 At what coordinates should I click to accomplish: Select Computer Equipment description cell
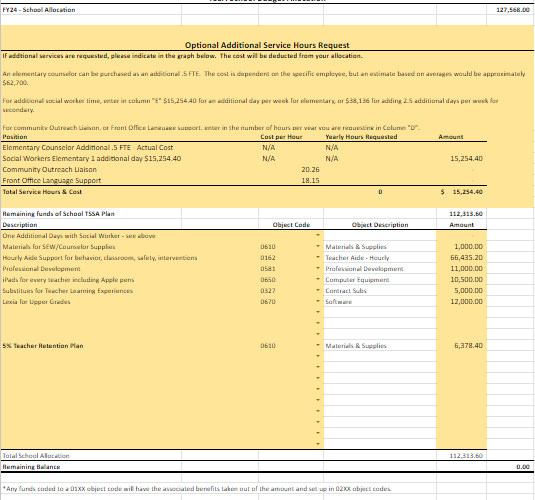tap(357, 280)
